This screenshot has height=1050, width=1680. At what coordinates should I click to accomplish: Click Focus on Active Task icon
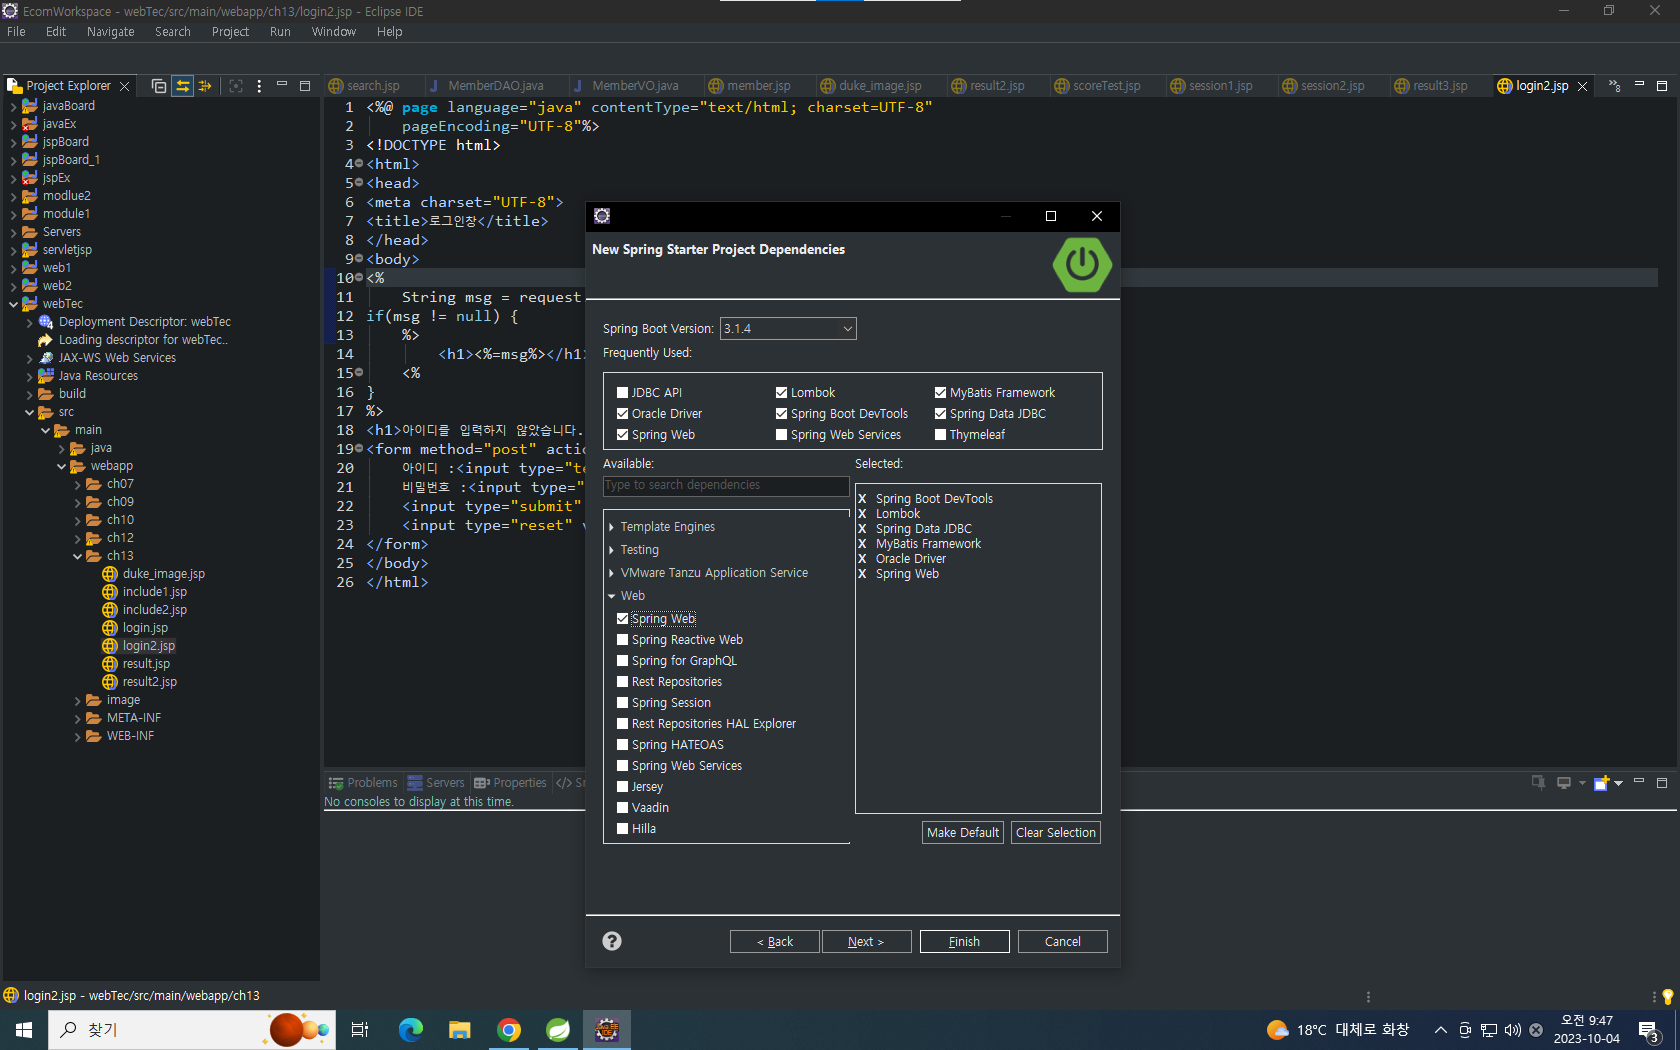click(x=236, y=86)
